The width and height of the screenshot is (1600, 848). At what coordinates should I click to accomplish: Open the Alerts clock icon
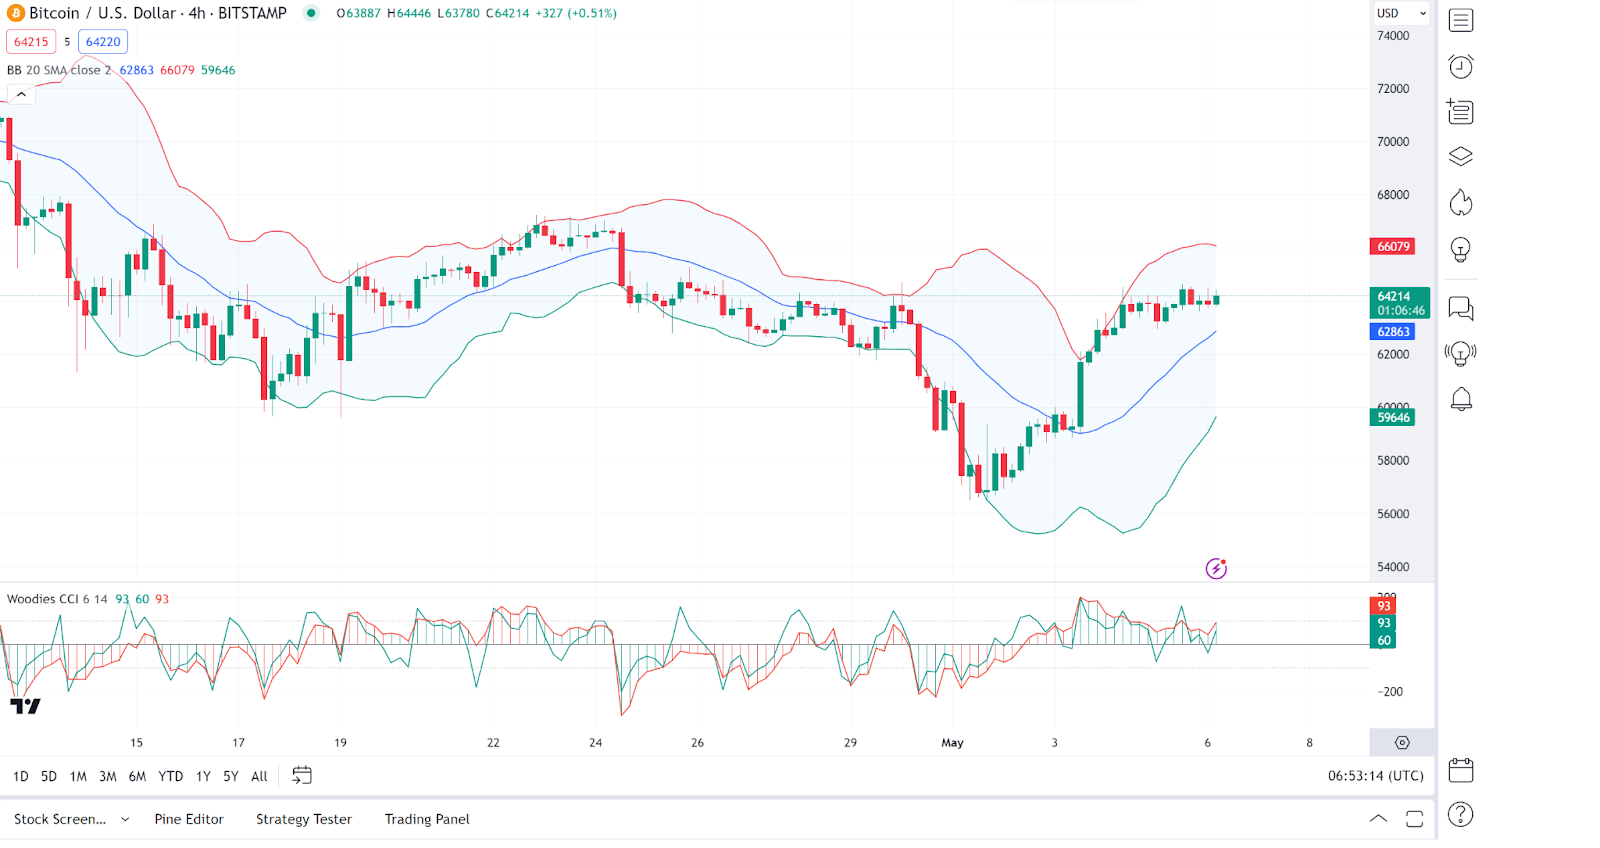[1461, 66]
